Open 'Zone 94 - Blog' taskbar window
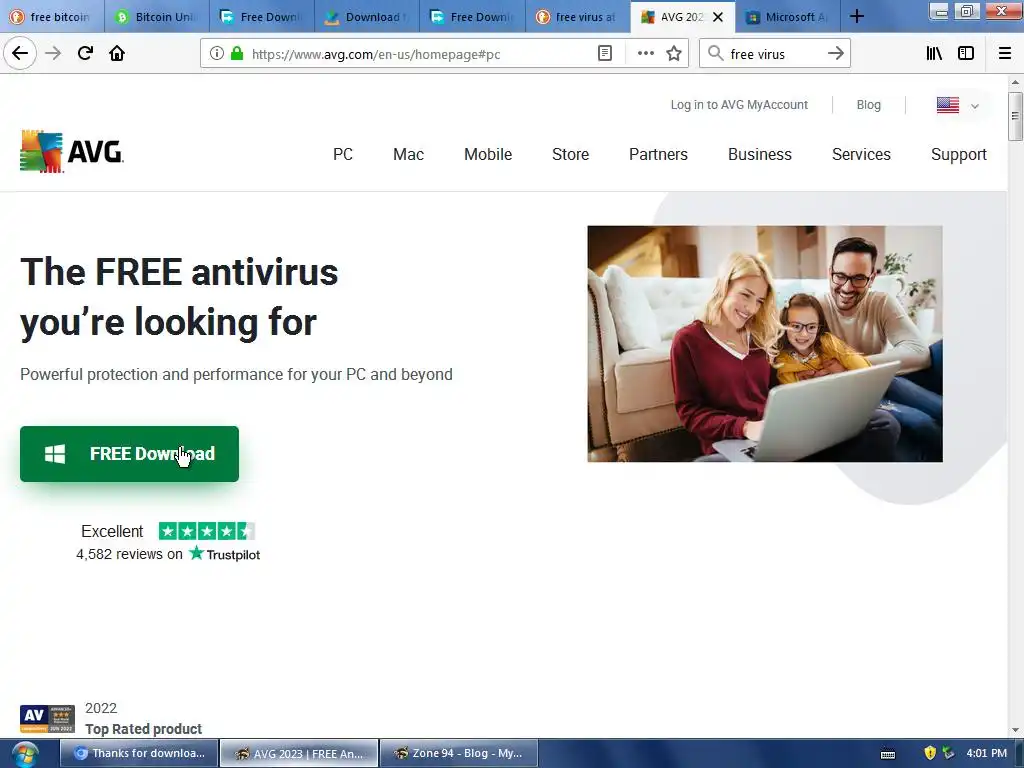 [459, 753]
